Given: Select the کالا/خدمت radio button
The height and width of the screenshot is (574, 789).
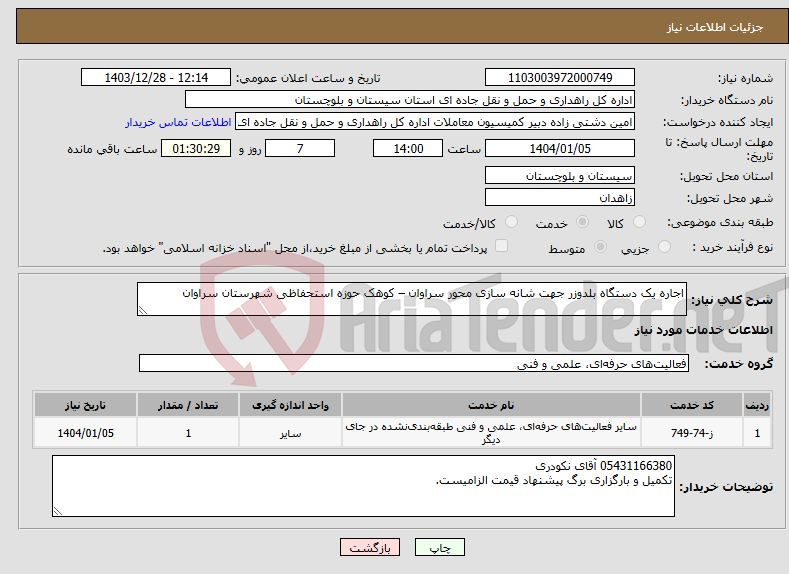Looking at the screenshot, I should [x=511, y=222].
